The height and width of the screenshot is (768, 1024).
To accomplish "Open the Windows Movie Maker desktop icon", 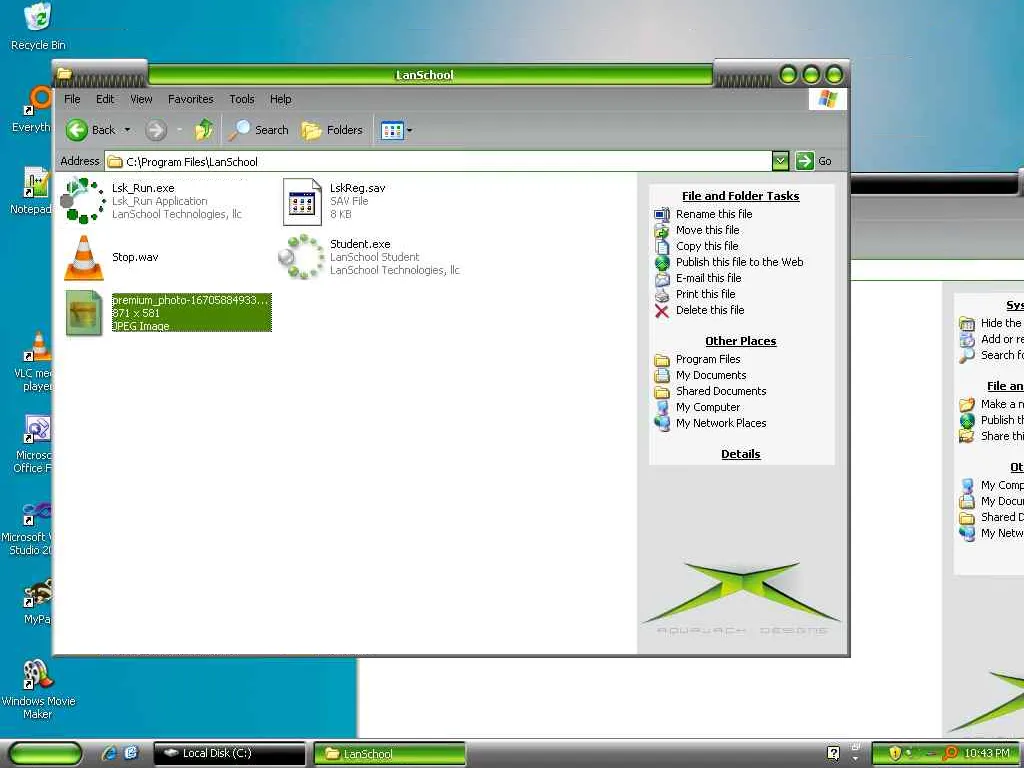I will (38, 690).
